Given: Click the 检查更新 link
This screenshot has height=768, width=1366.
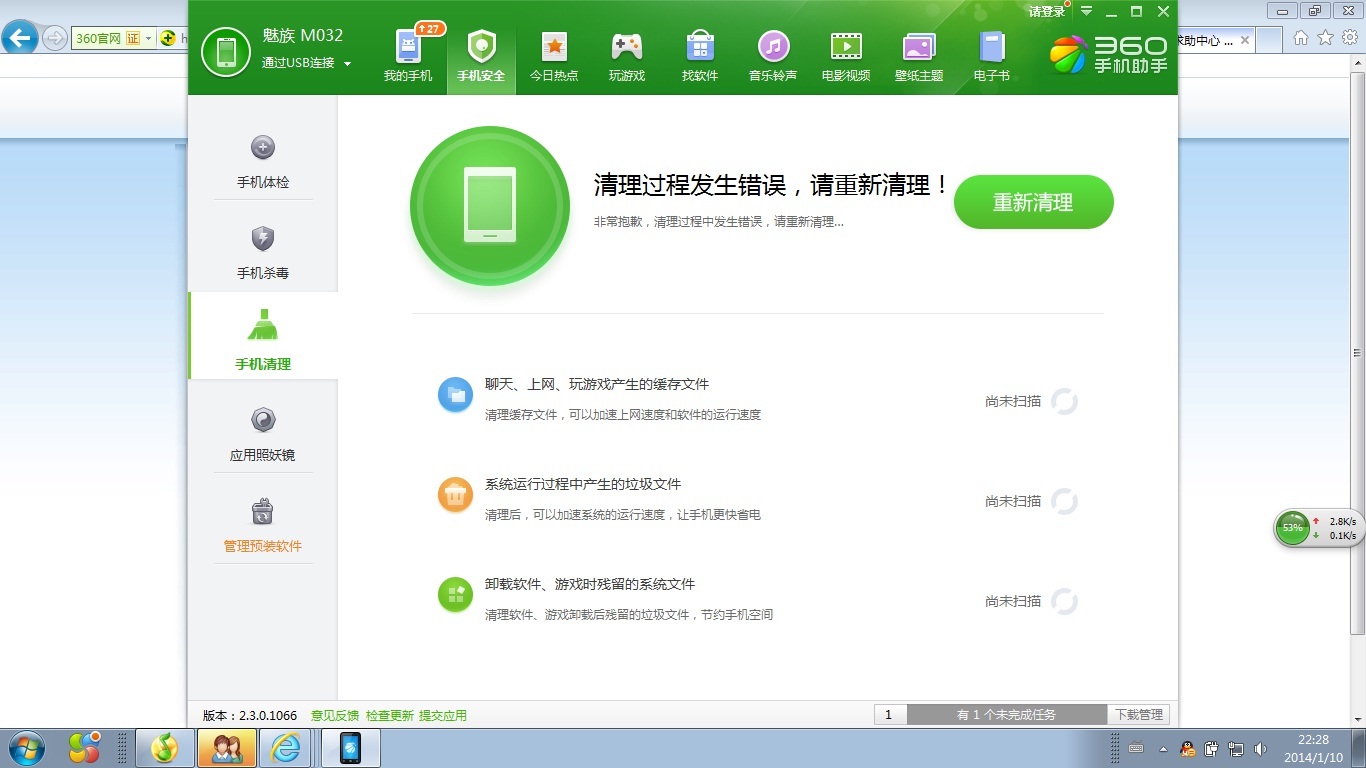Looking at the screenshot, I should pos(390,715).
